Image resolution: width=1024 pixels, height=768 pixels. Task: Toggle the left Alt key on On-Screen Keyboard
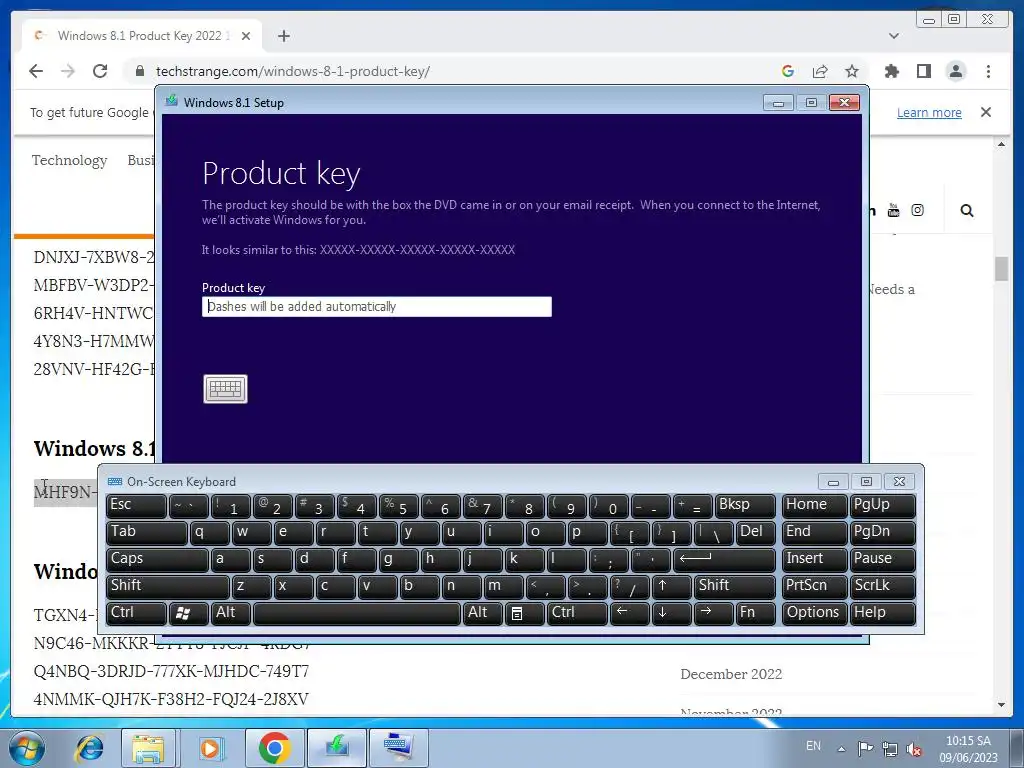(231, 613)
